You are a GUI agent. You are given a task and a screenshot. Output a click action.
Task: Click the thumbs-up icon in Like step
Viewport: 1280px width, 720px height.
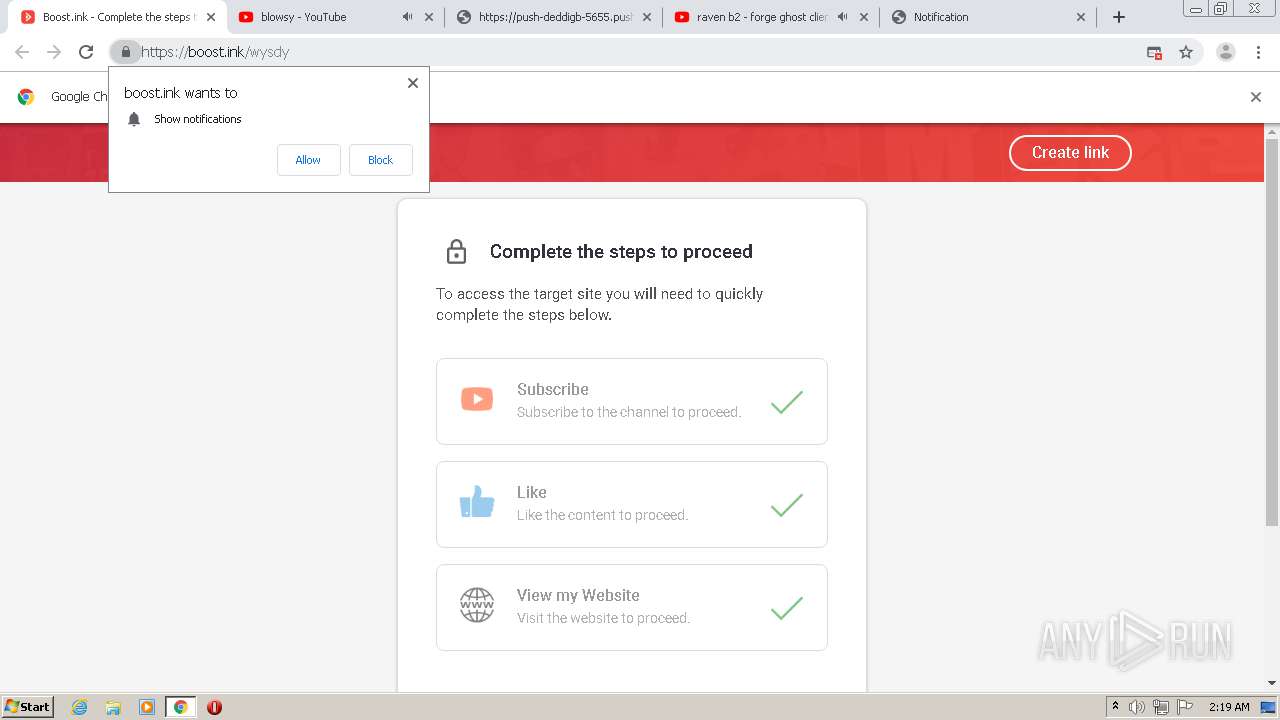477,501
